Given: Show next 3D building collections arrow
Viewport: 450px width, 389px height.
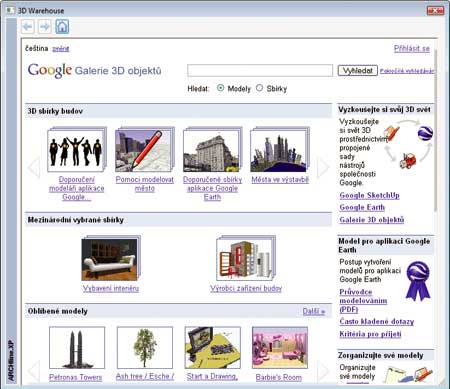Looking at the screenshot, I should [323, 167].
